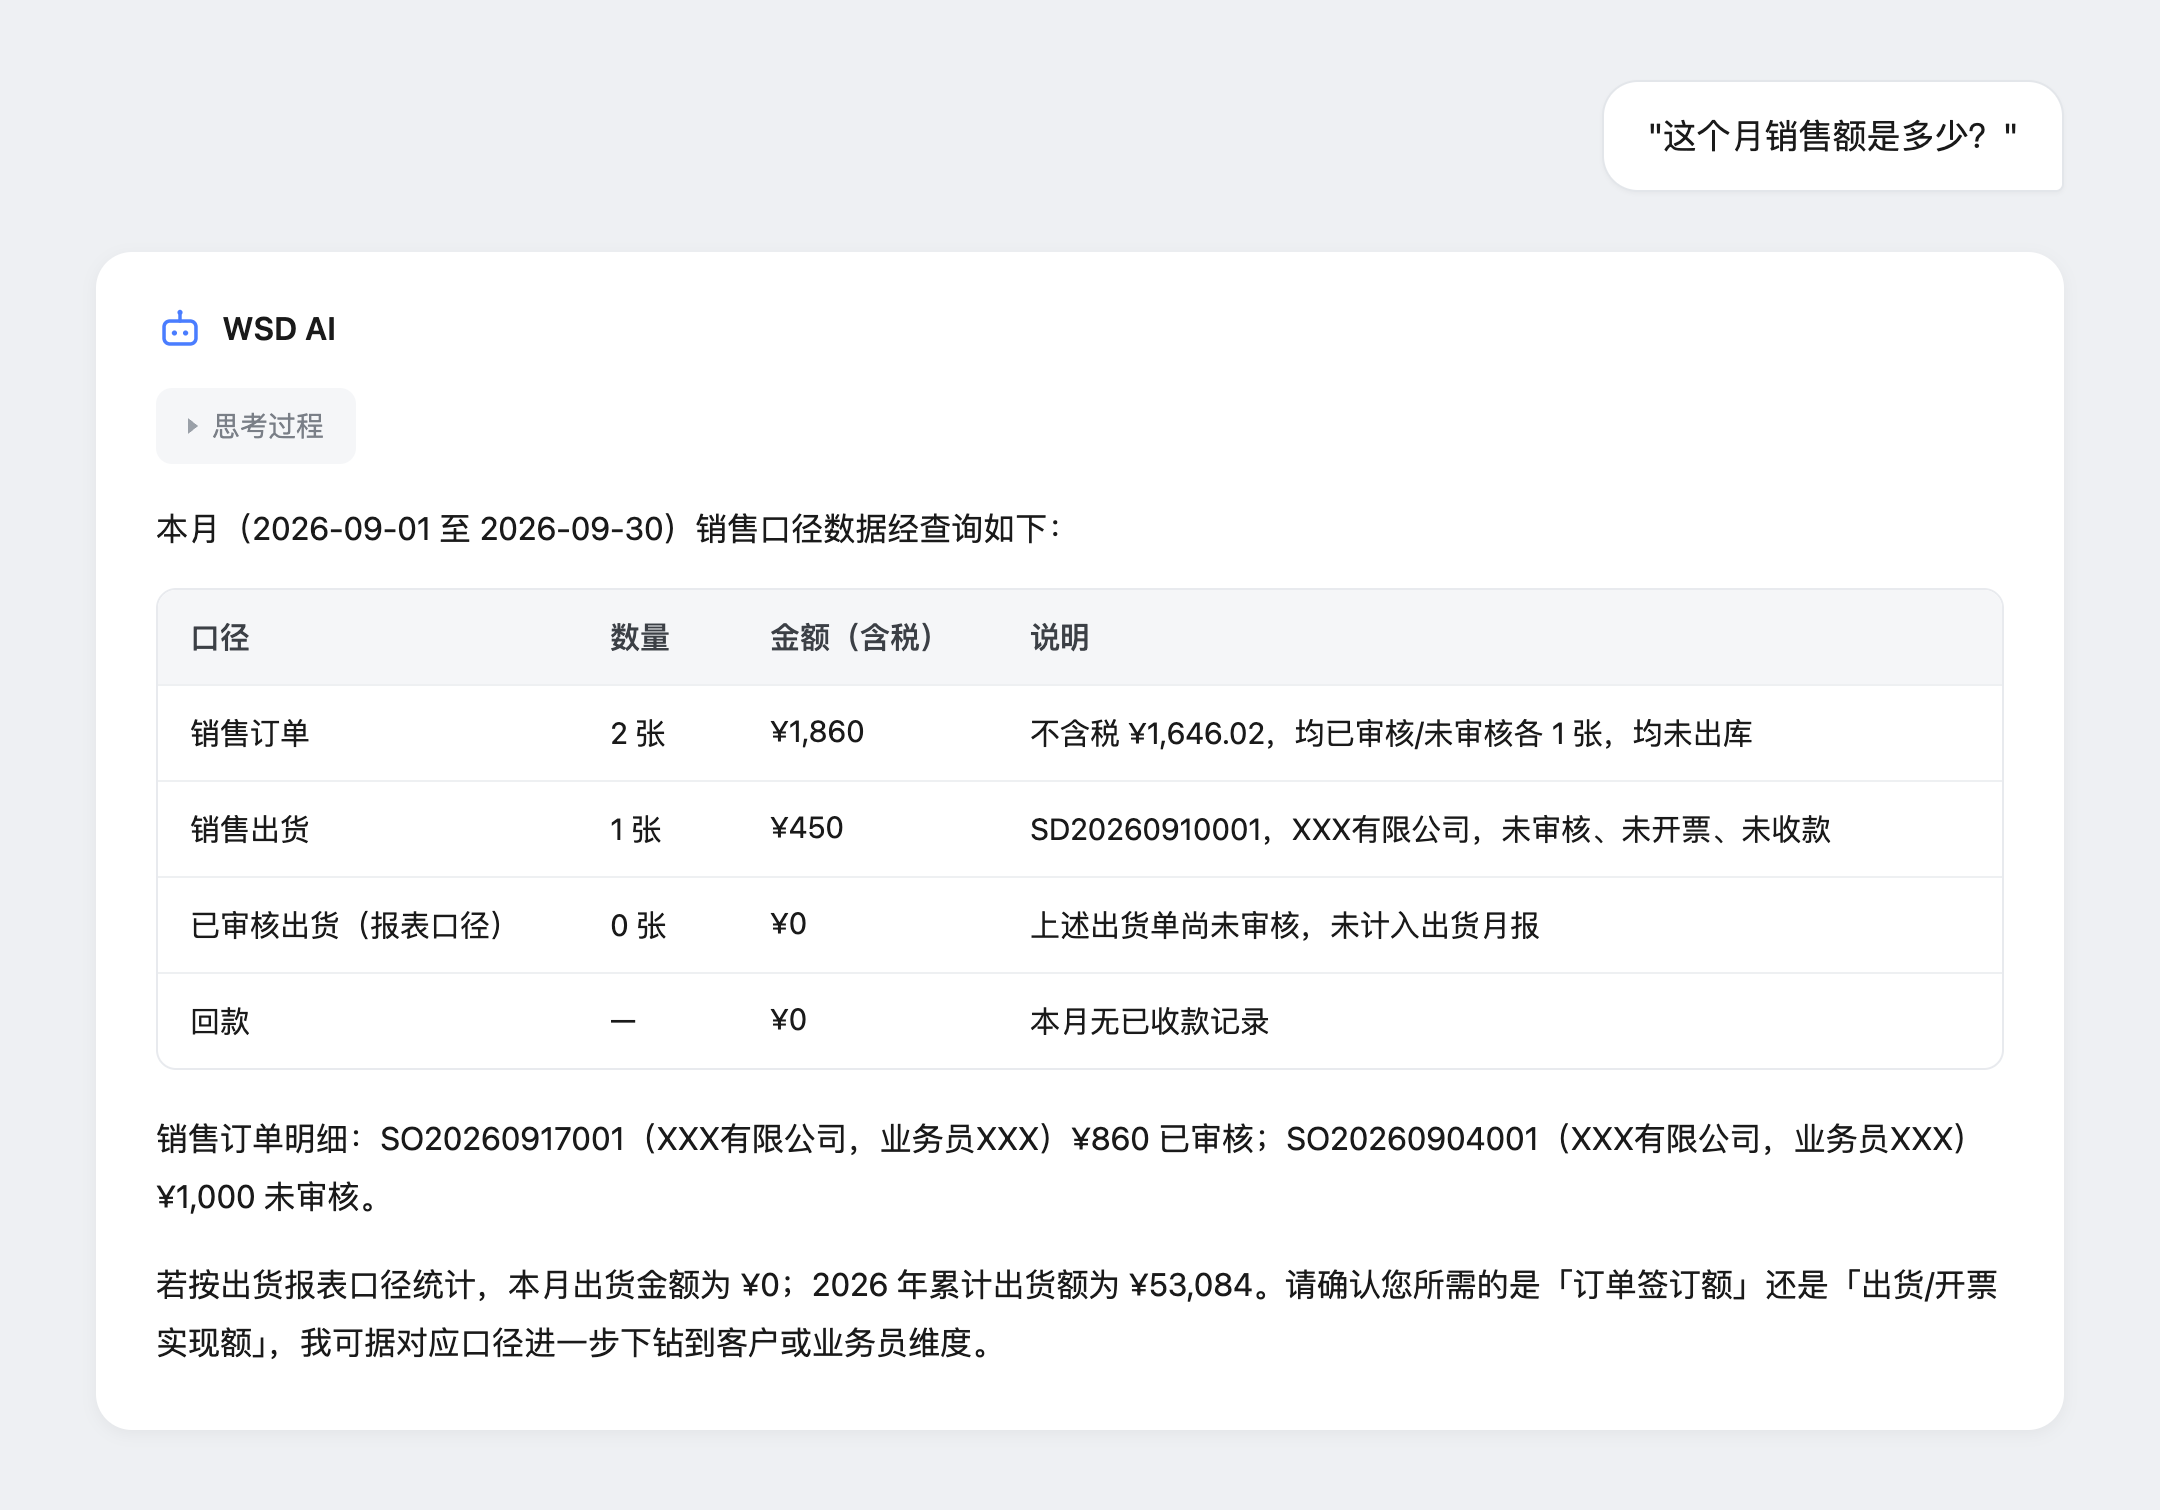Screen dimensions: 2160x1510
Task: Click the WSD AI robot icon
Action: [x=180, y=329]
